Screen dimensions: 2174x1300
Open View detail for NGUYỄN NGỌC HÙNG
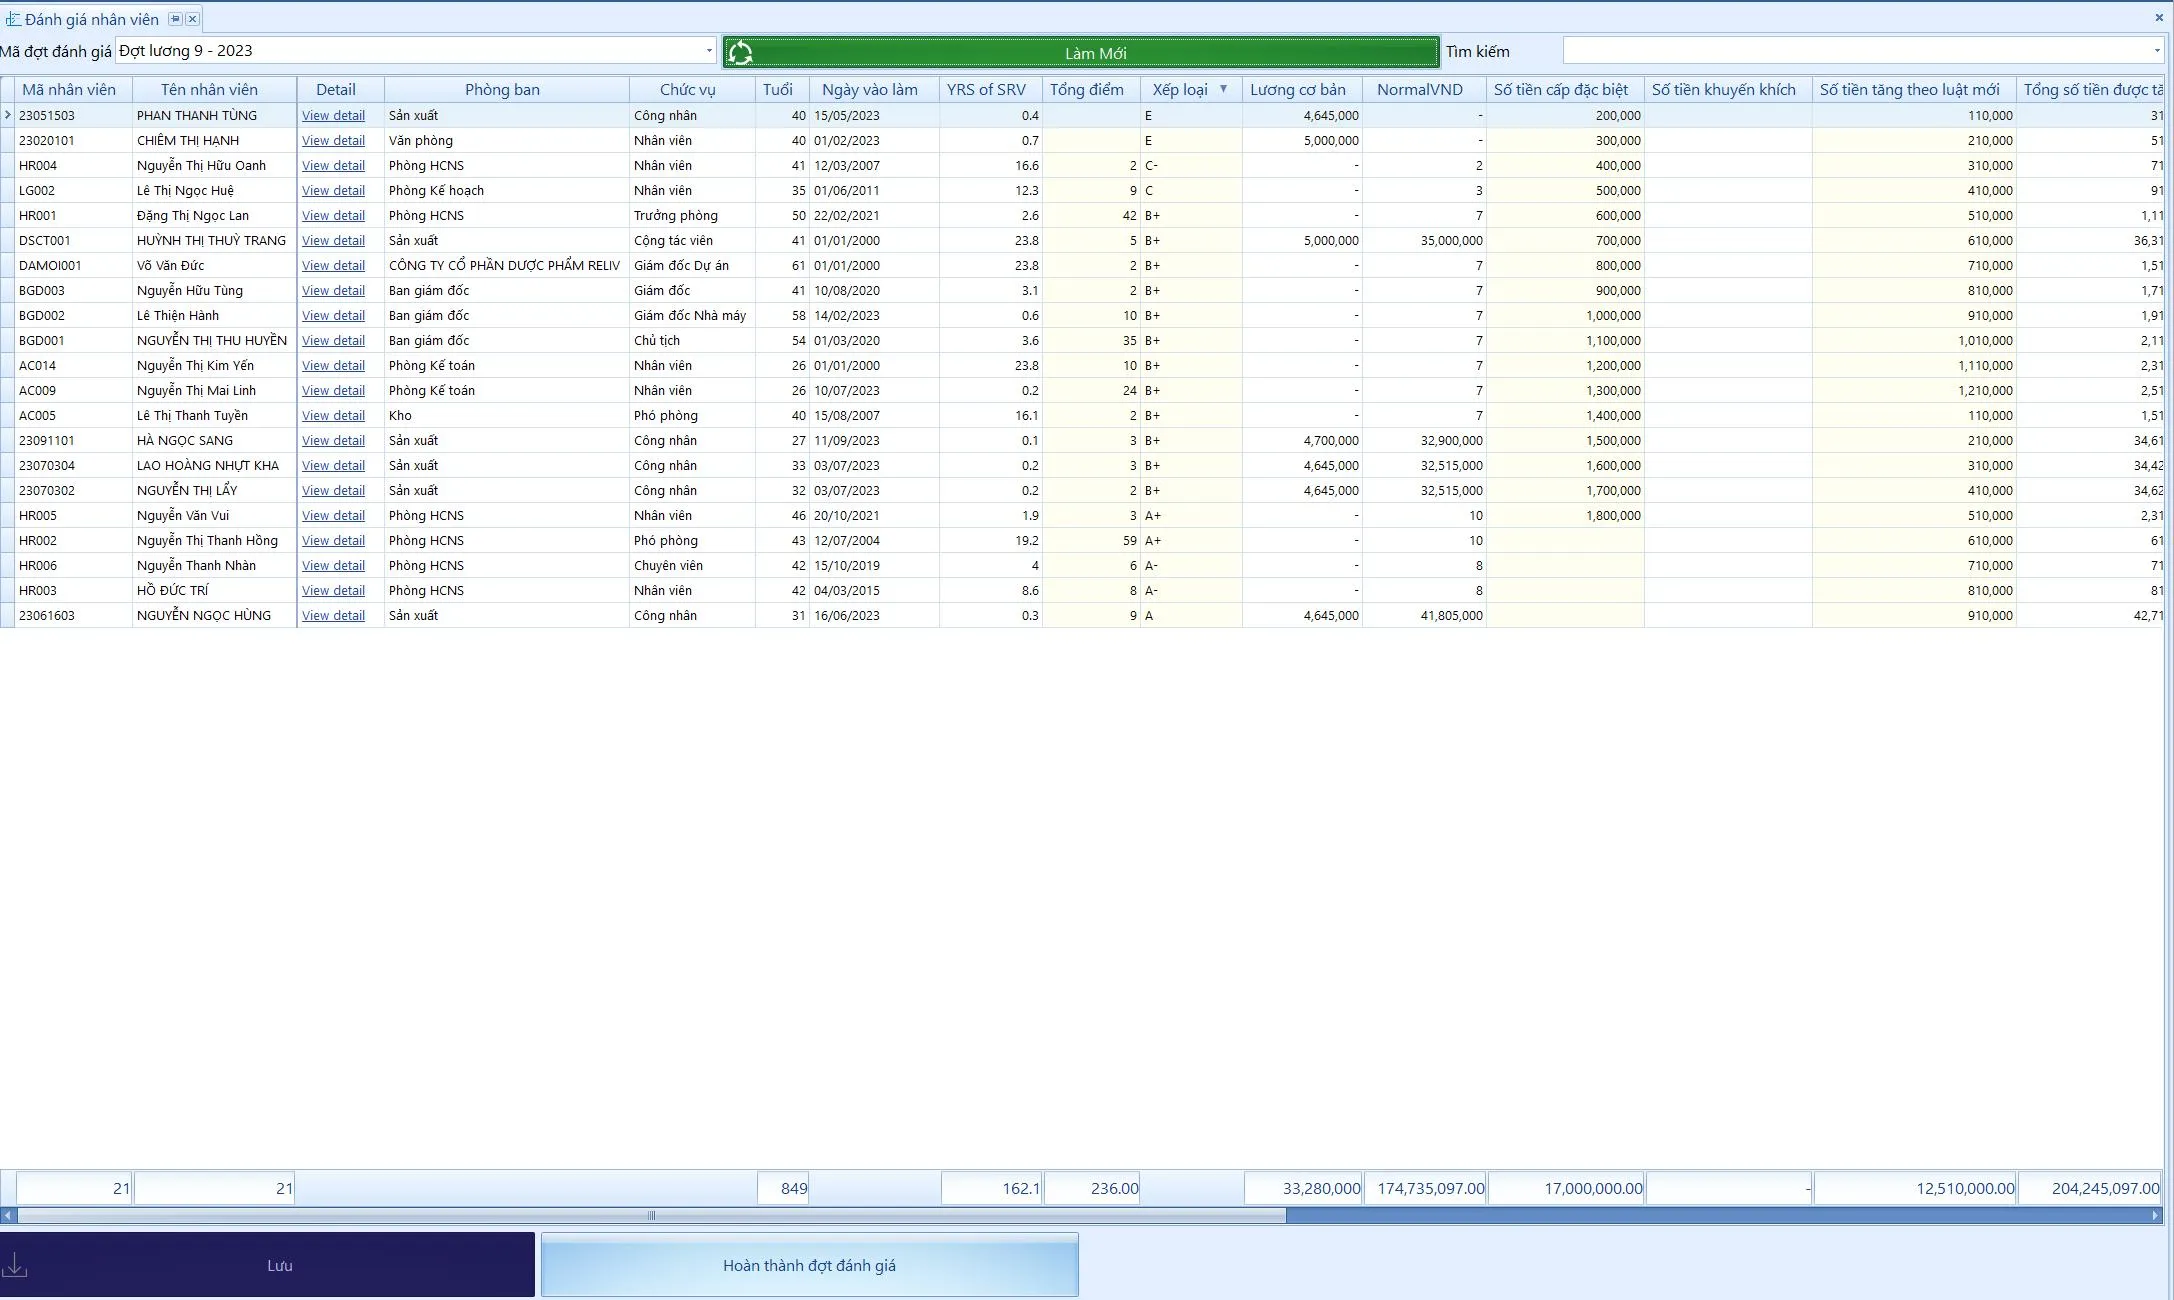pyautogui.click(x=333, y=616)
